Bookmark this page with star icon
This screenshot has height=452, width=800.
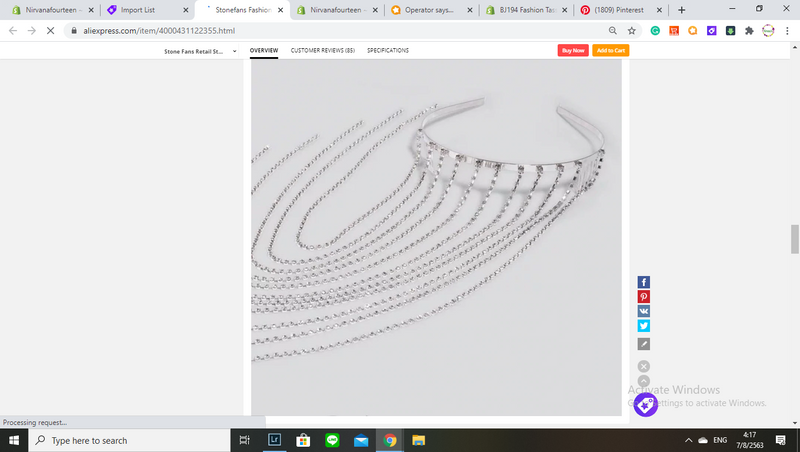(x=632, y=31)
